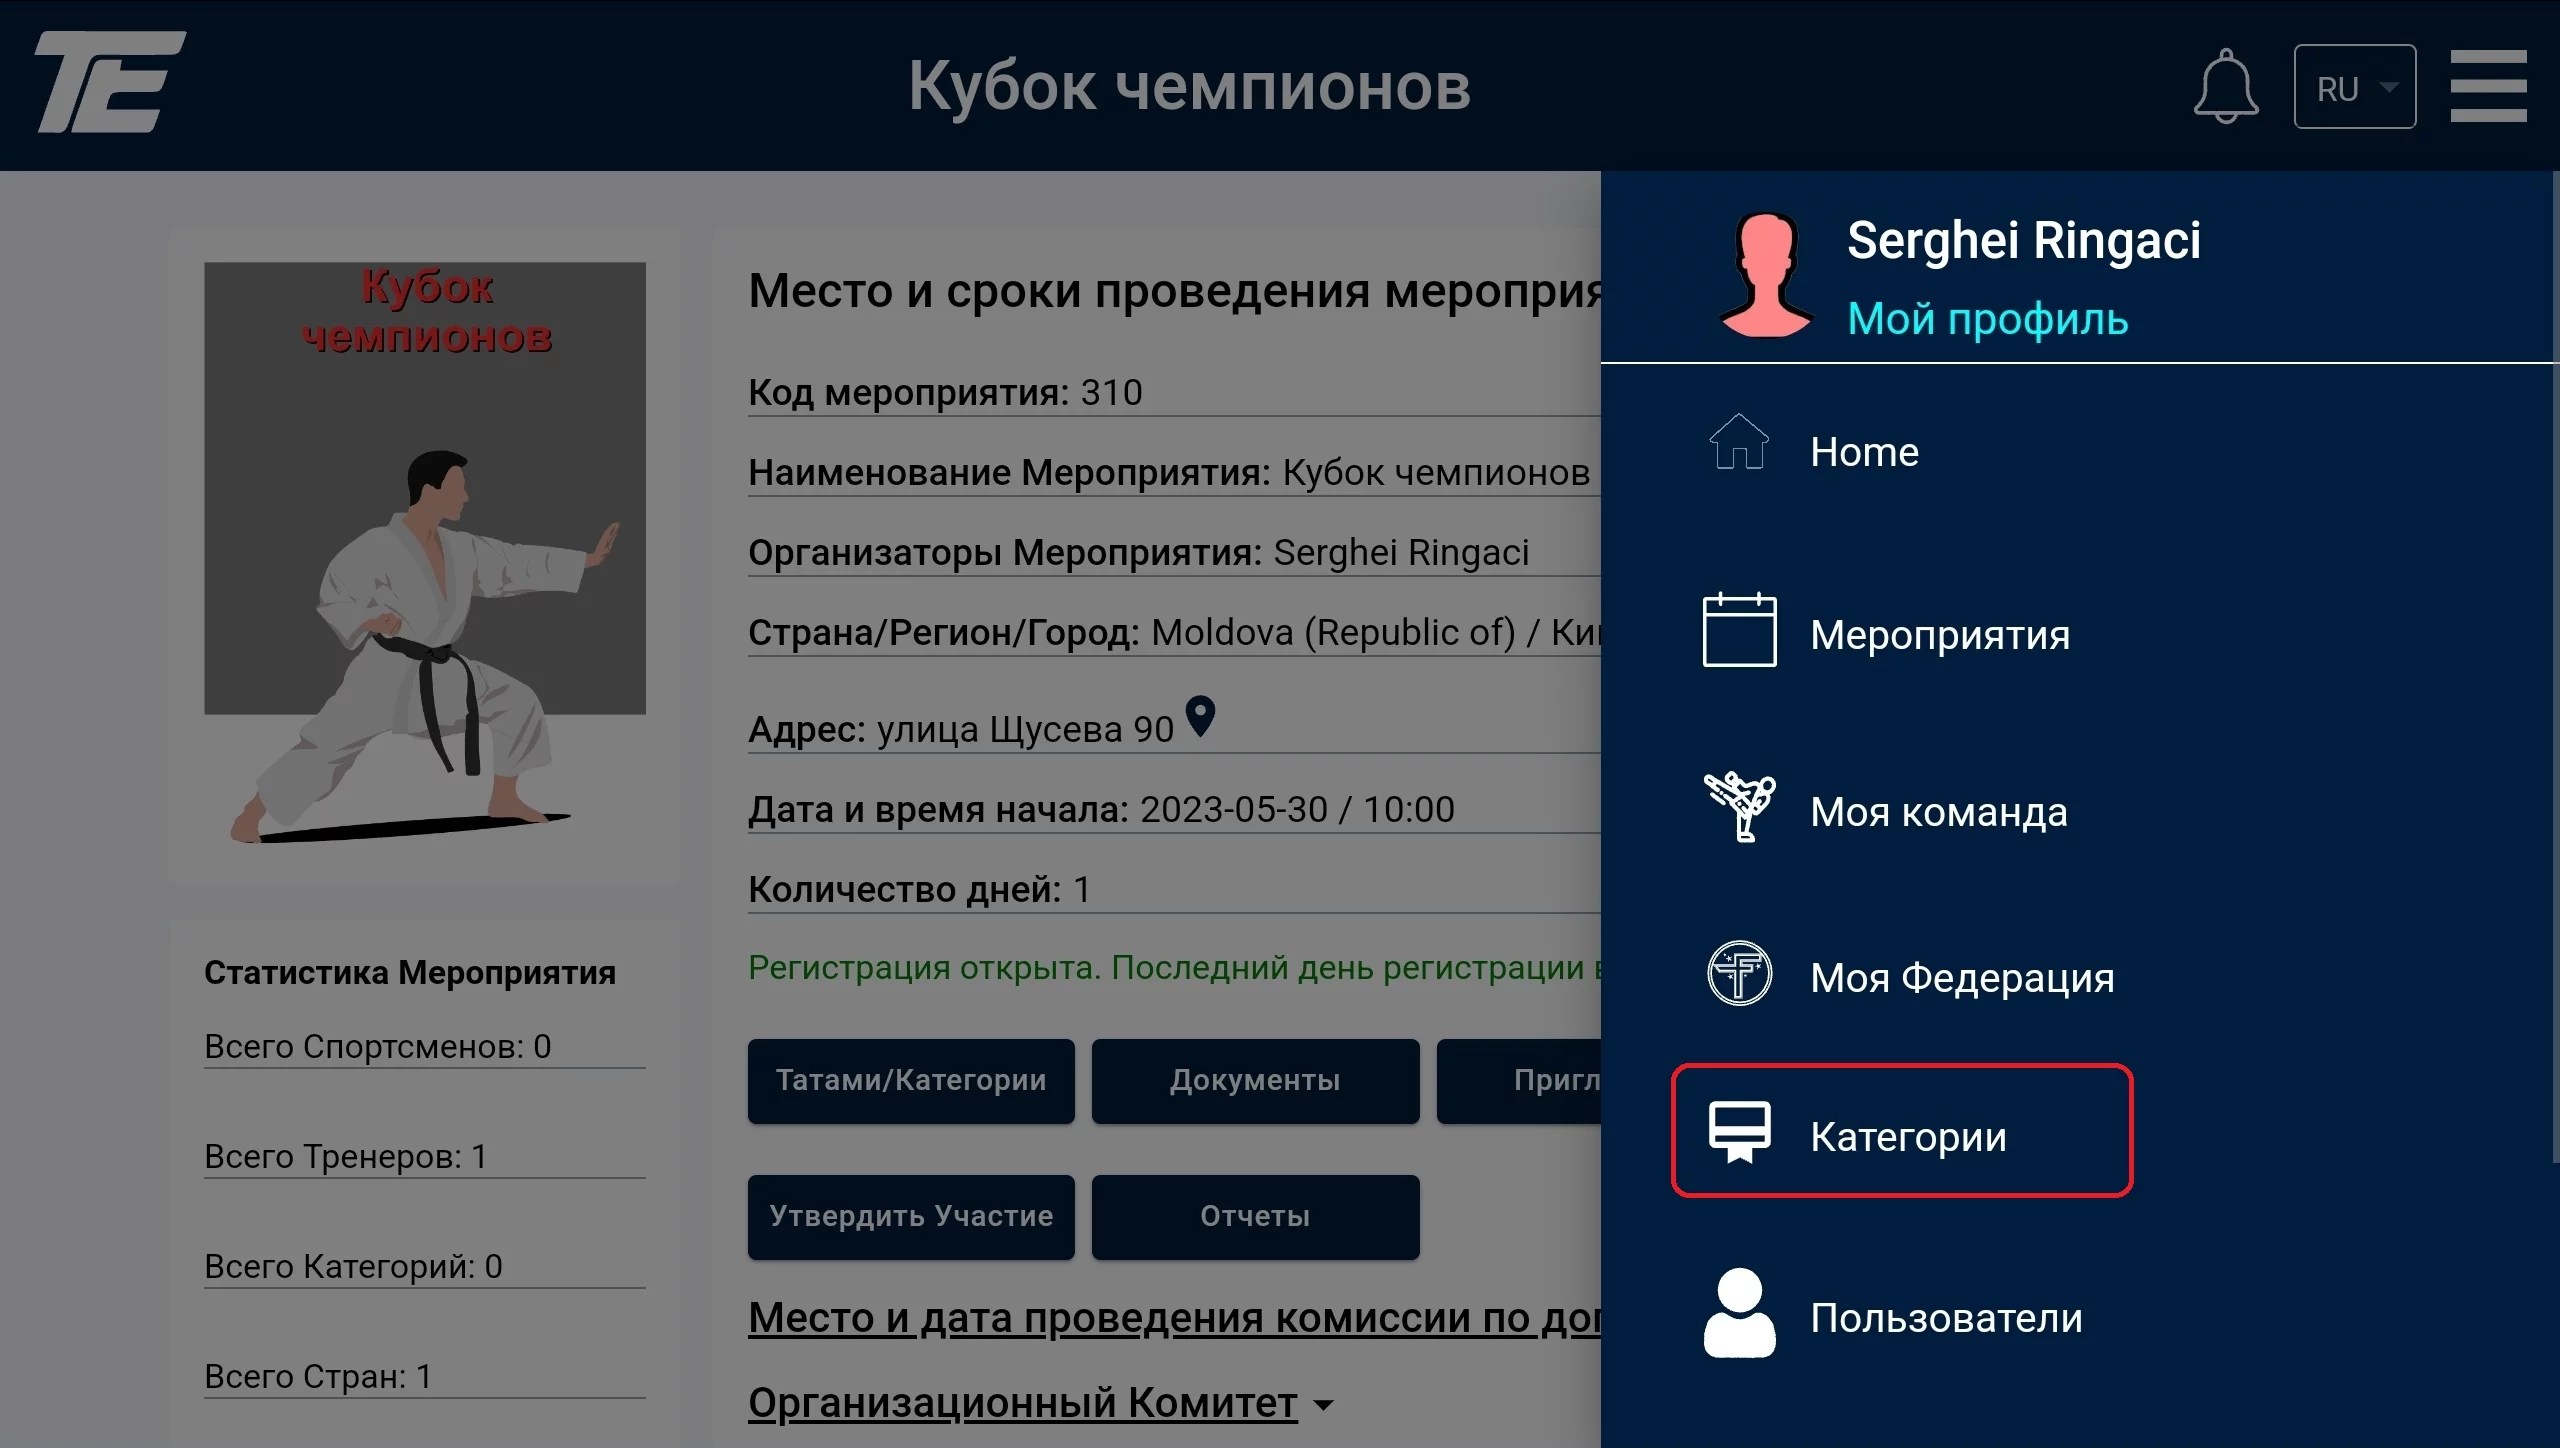Image resolution: width=2560 pixels, height=1448 pixels.
Task: Click the Моя Федерация emblem icon
Action: (x=1739, y=973)
